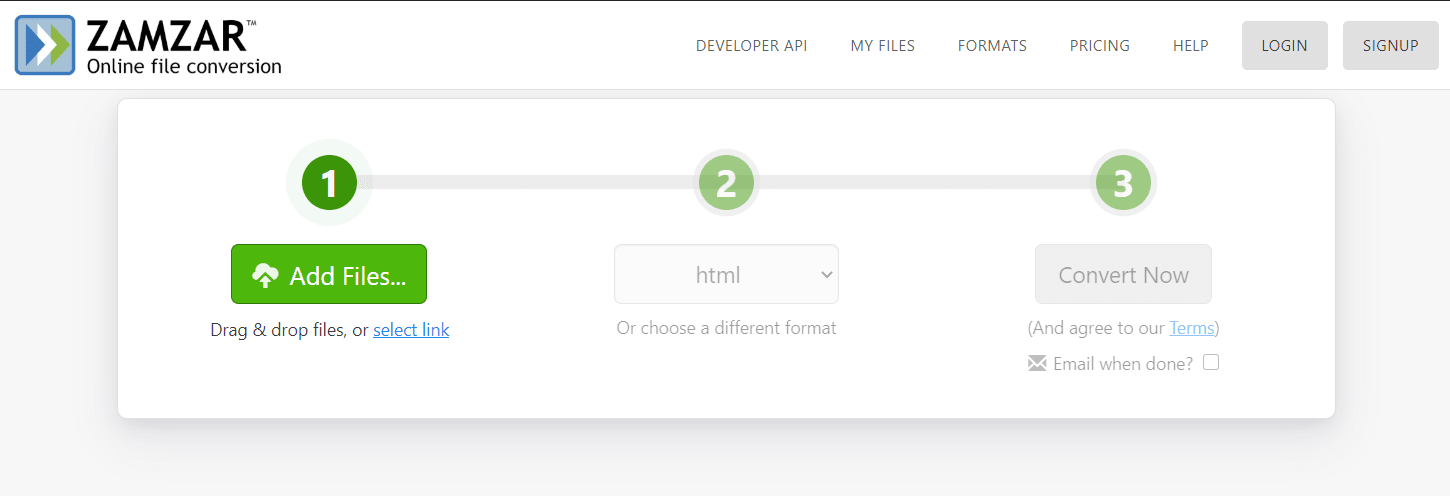
Task: Click the Email when done? label
Action: point(1123,364)
